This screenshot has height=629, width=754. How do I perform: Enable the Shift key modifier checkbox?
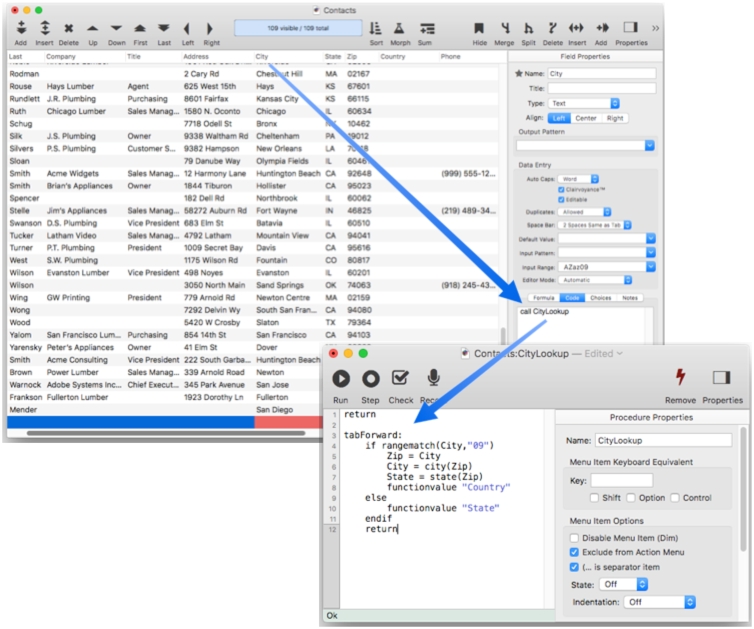(x=594, y=498)
